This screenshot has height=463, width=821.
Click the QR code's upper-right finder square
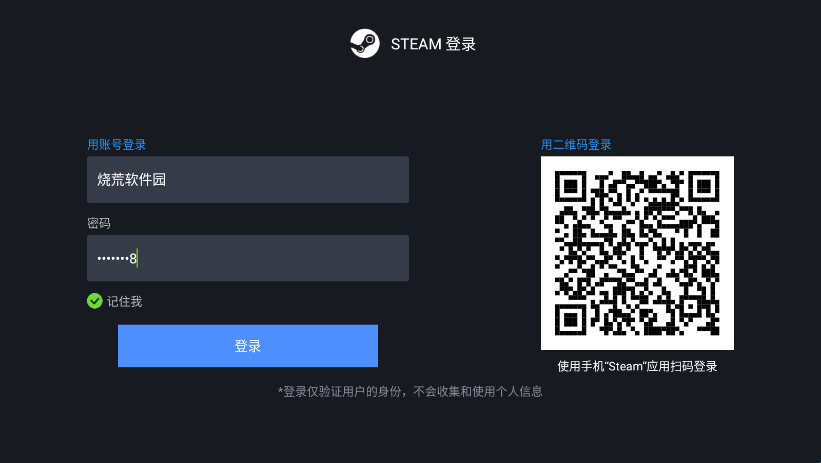[x=704, y=186]
